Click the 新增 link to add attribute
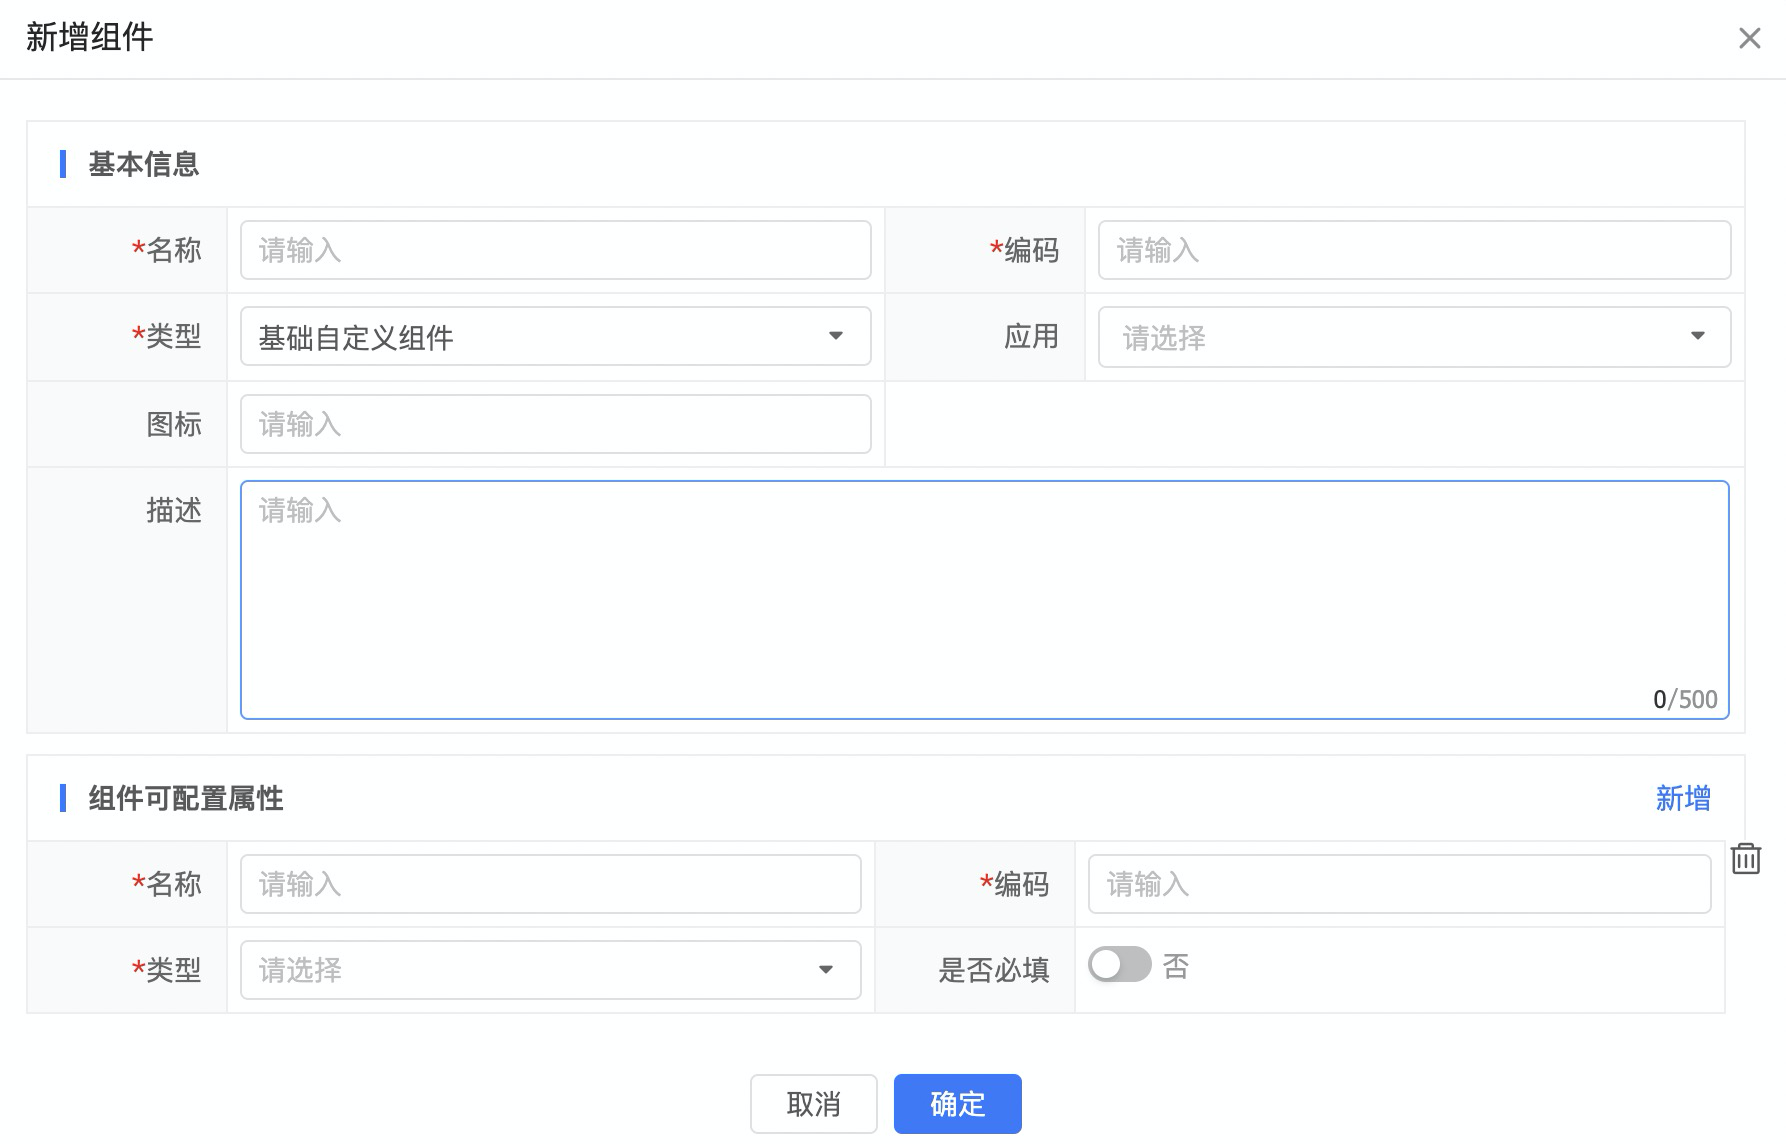This screenshot has height=1144, width=1786. pos(1682,798)
